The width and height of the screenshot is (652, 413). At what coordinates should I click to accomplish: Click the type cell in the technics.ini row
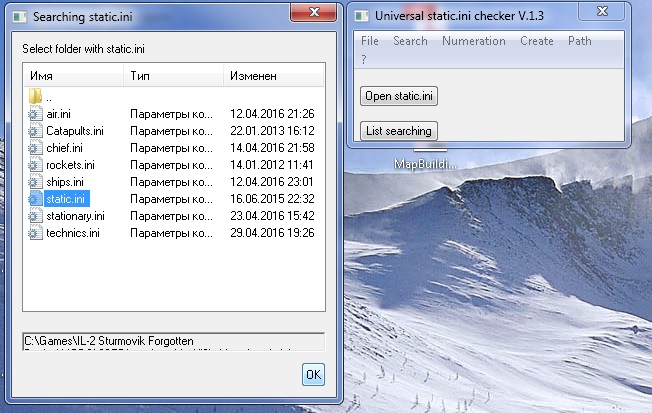(x=171, y=233)
